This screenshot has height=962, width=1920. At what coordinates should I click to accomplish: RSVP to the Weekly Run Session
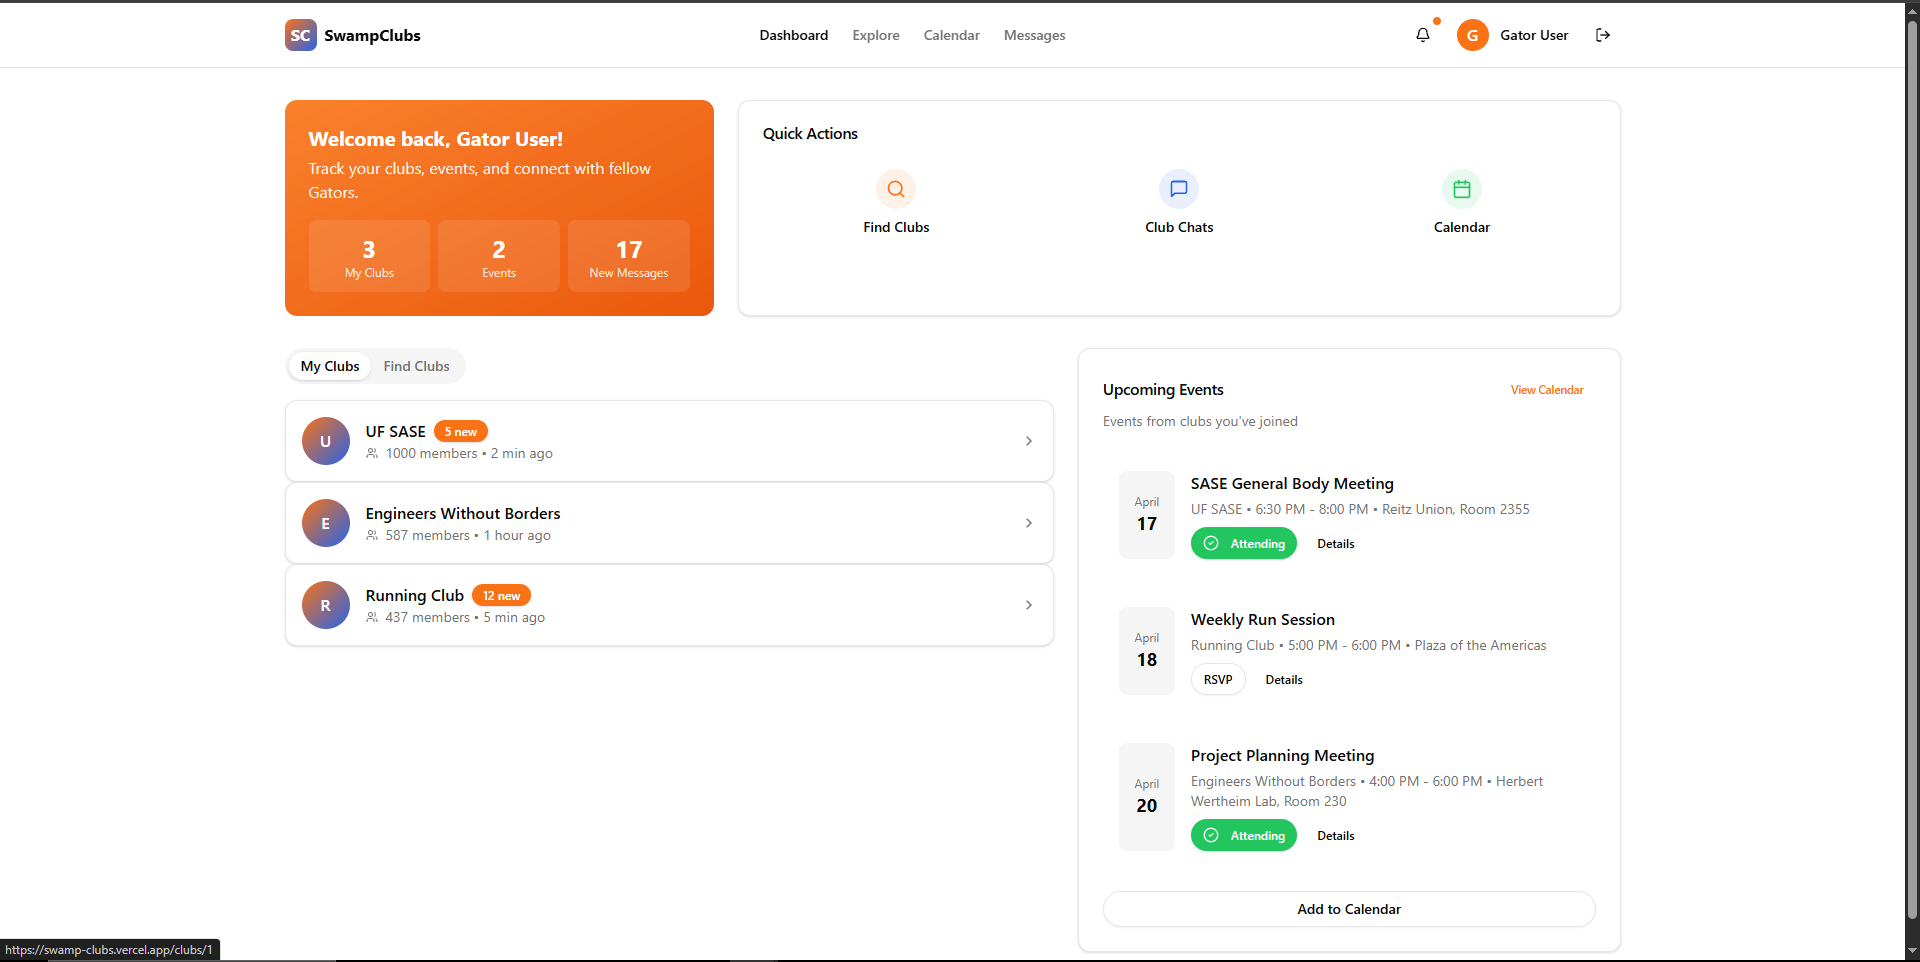pyautogui.click(x=1217, y=680)
